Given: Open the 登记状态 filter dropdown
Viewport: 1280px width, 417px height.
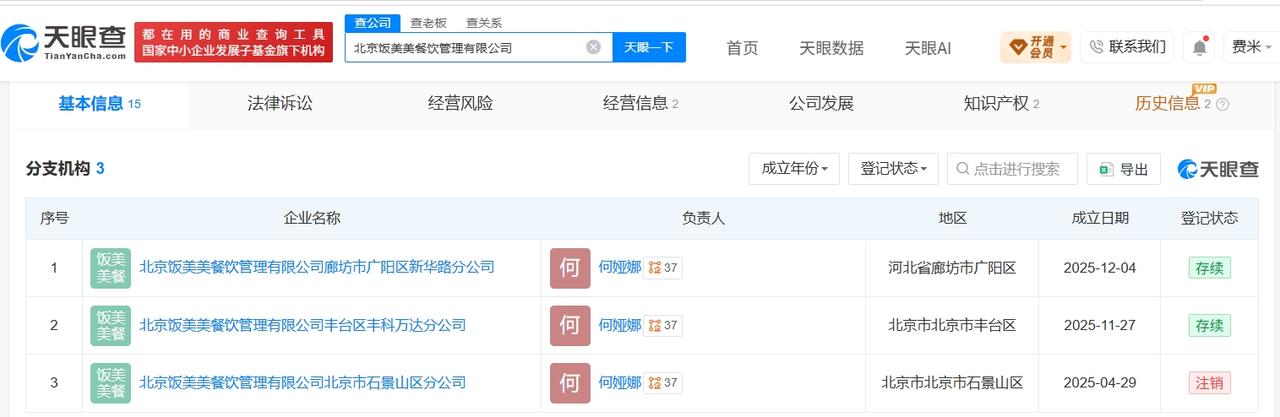Looking at the screenshot, I should tap(893, 169).
